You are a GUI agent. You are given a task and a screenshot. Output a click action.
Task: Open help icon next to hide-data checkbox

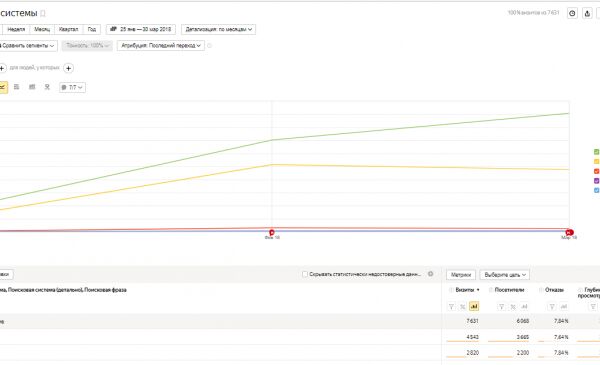click(430, 274)
